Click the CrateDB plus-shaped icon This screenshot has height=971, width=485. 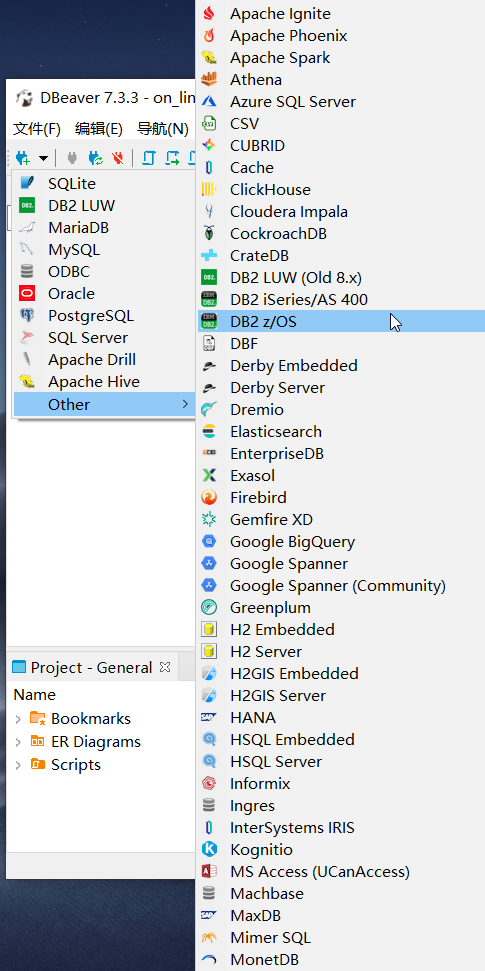[x=209, y=256]
